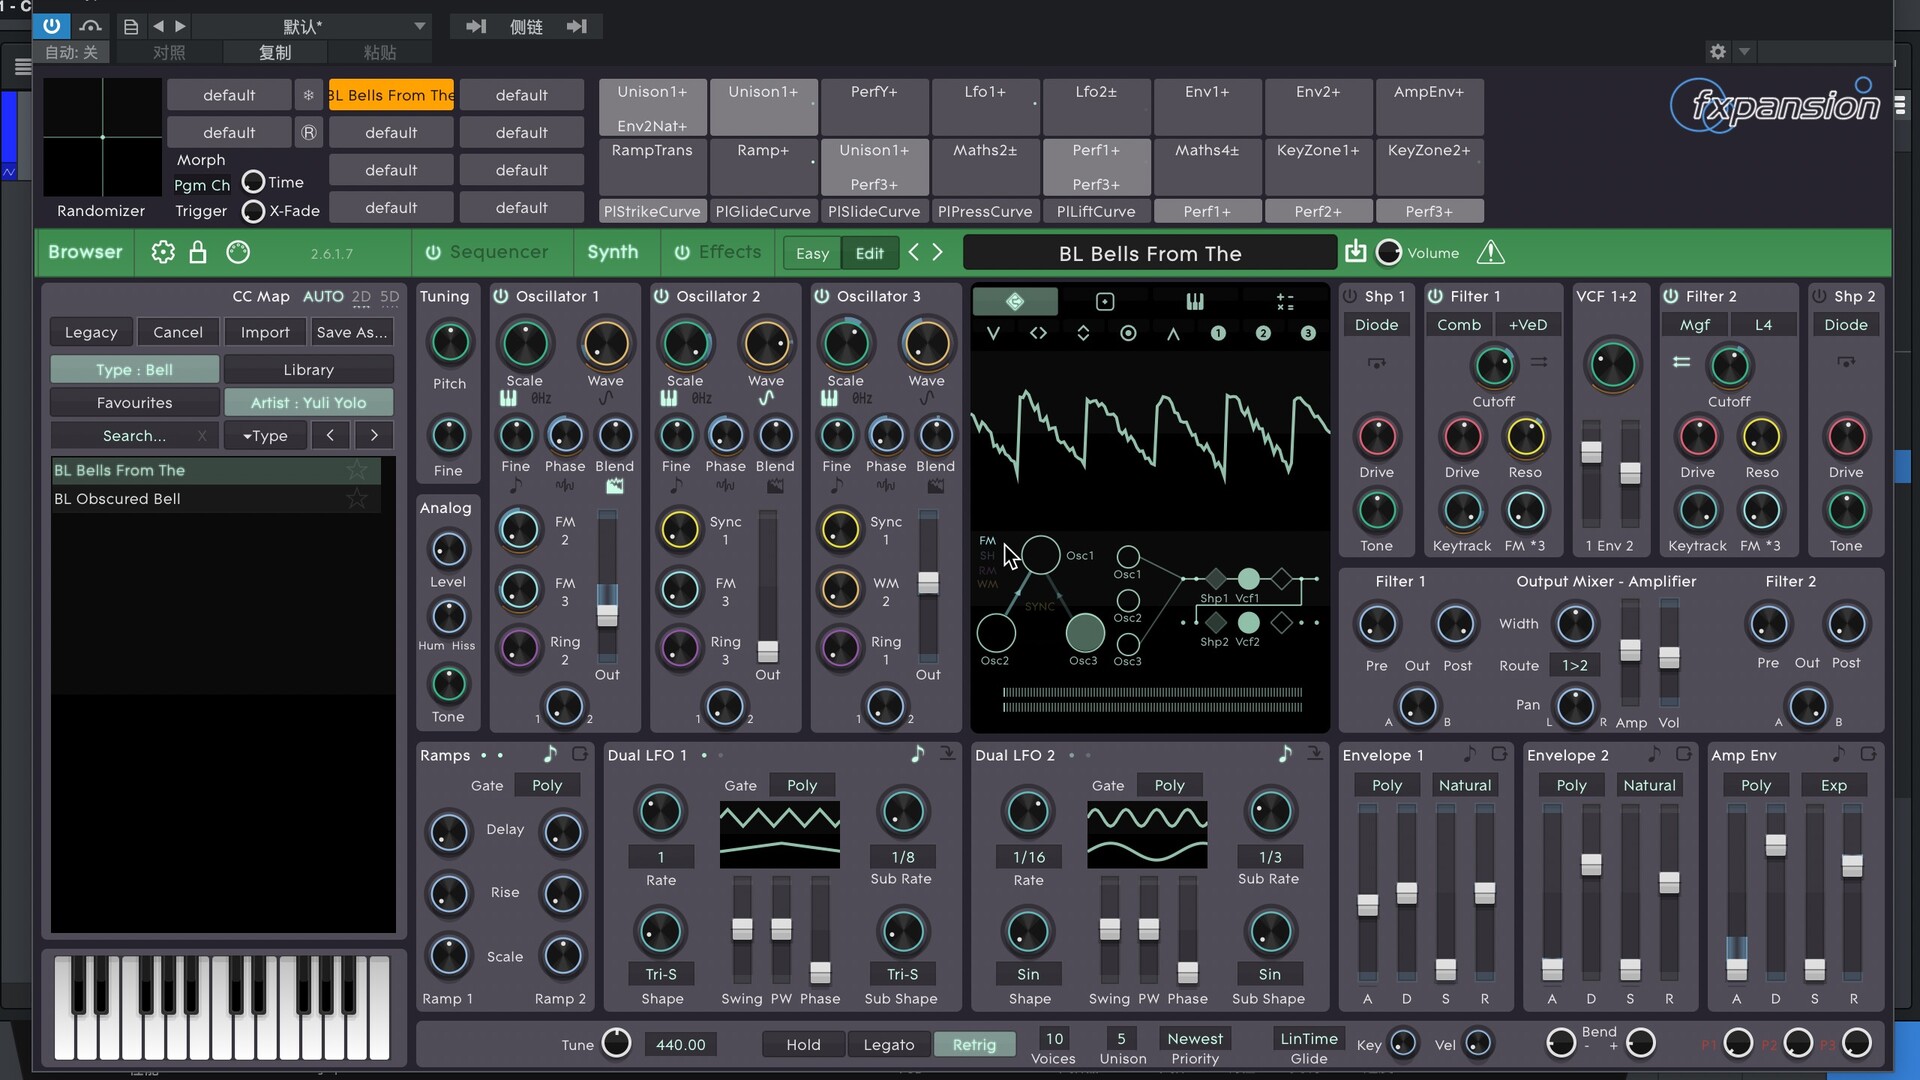The image size is (1920, 1080).
Task: Open the Type sort dropdown
Action: pos(265,435)
